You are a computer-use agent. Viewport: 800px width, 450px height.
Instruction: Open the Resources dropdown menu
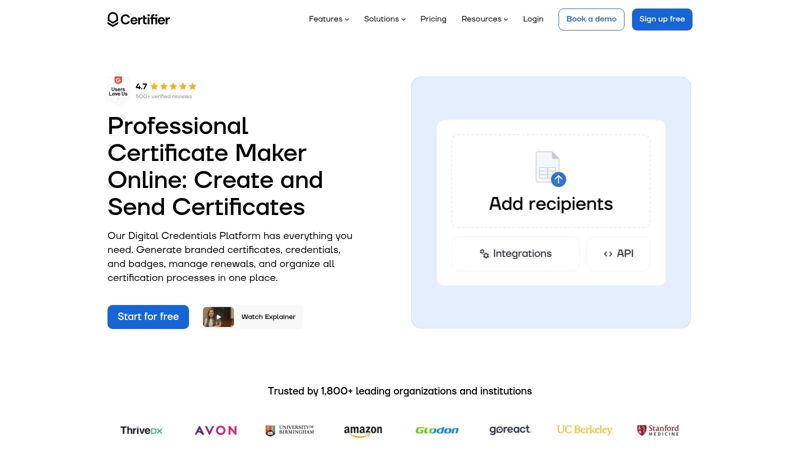pyautogui.click(x=484, y=19)
